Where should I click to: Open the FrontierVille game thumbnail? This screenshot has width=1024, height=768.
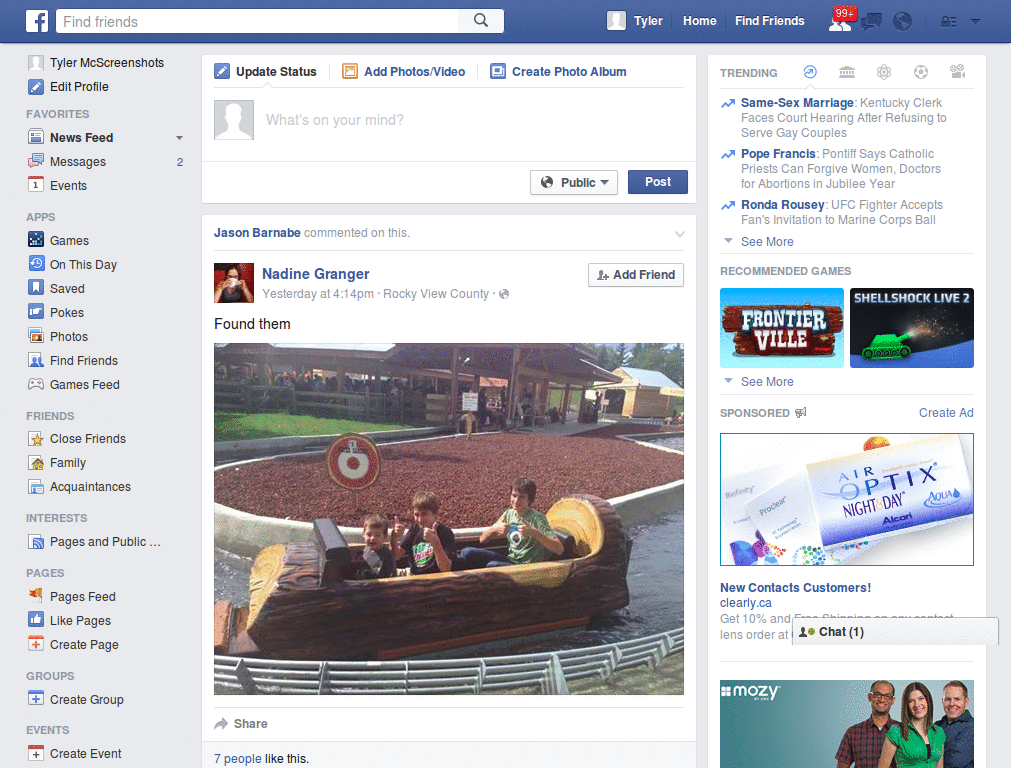click(x=782, y=328)
